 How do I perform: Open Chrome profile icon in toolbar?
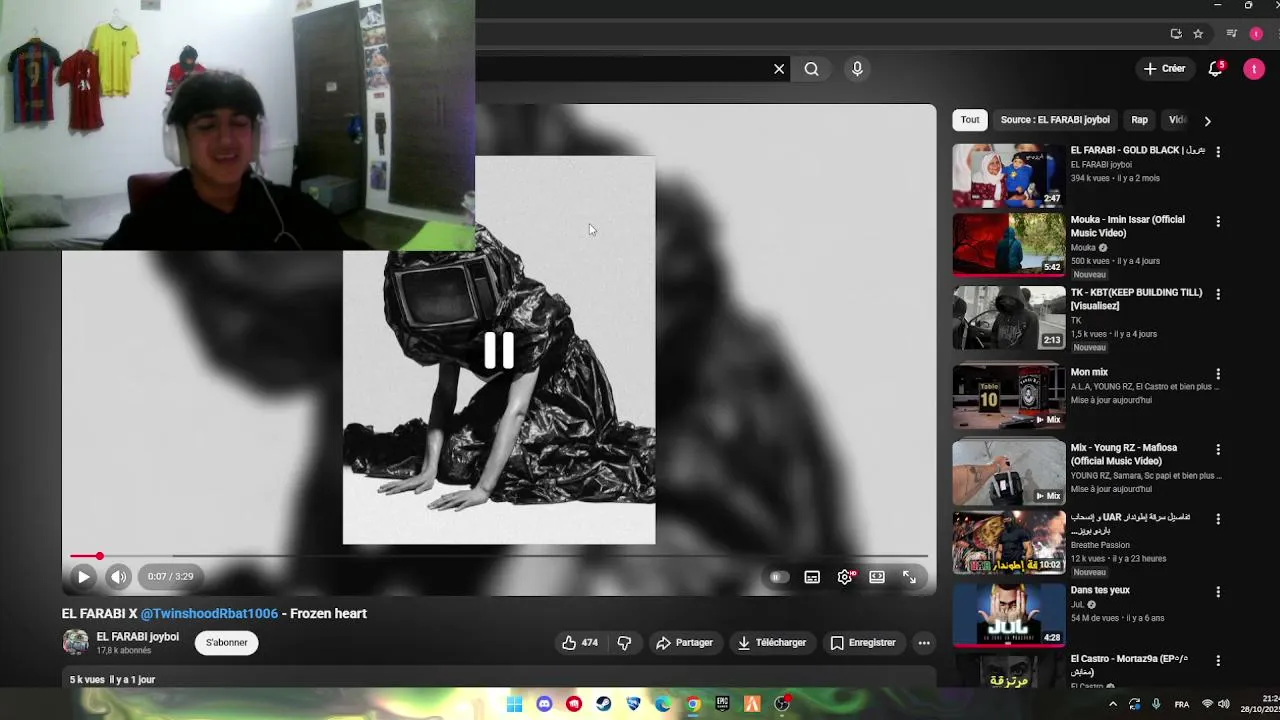coord(1256,34)
